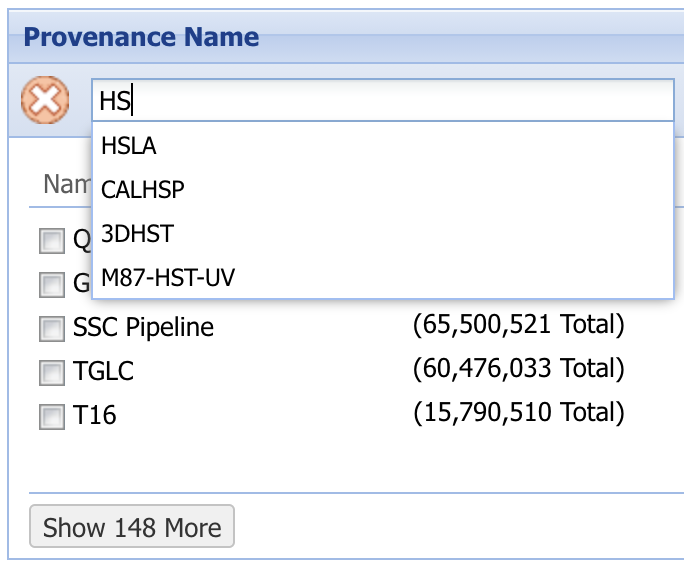
Task: Click the T16 provenance label
Action: pyautogui.click(x=94, y=415)
